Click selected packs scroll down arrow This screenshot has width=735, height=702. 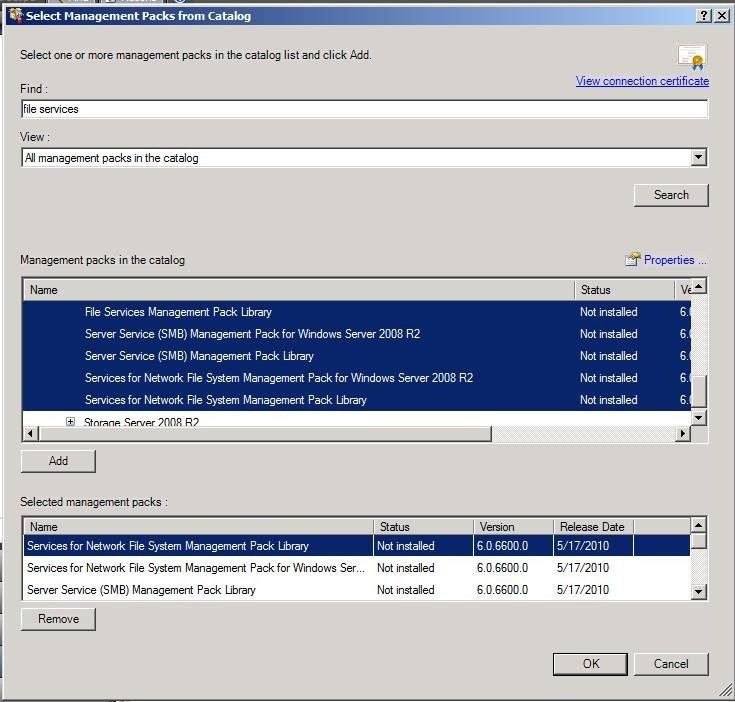698,591
